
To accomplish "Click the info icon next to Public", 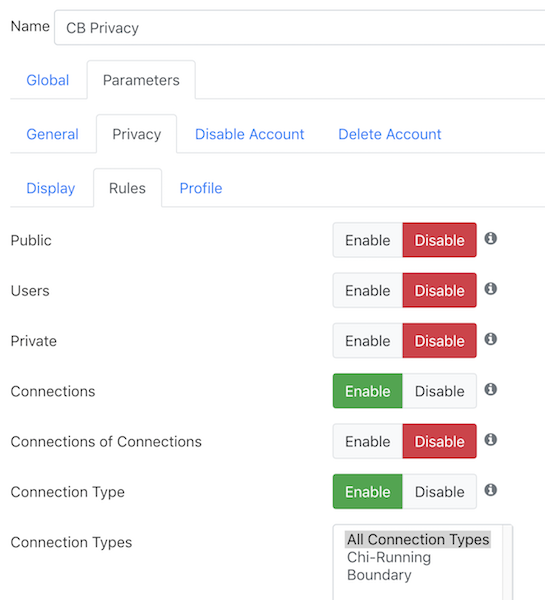I will 490,238.
